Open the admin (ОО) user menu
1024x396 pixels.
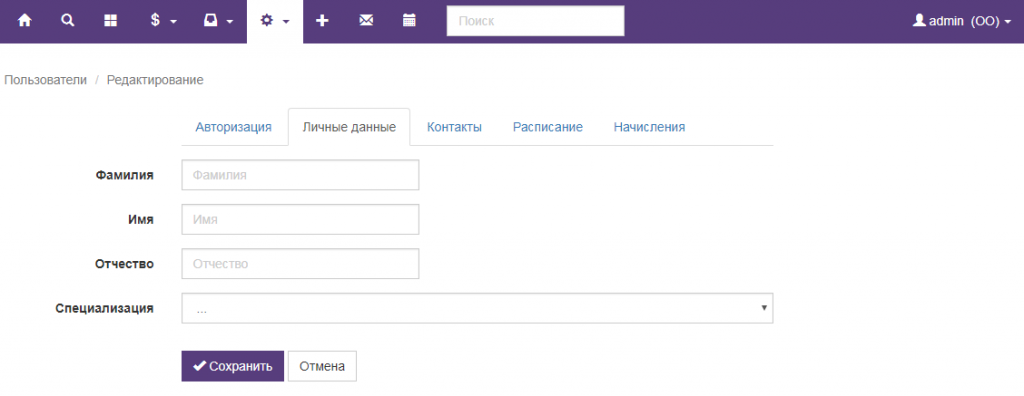click(x=962, y=21)
